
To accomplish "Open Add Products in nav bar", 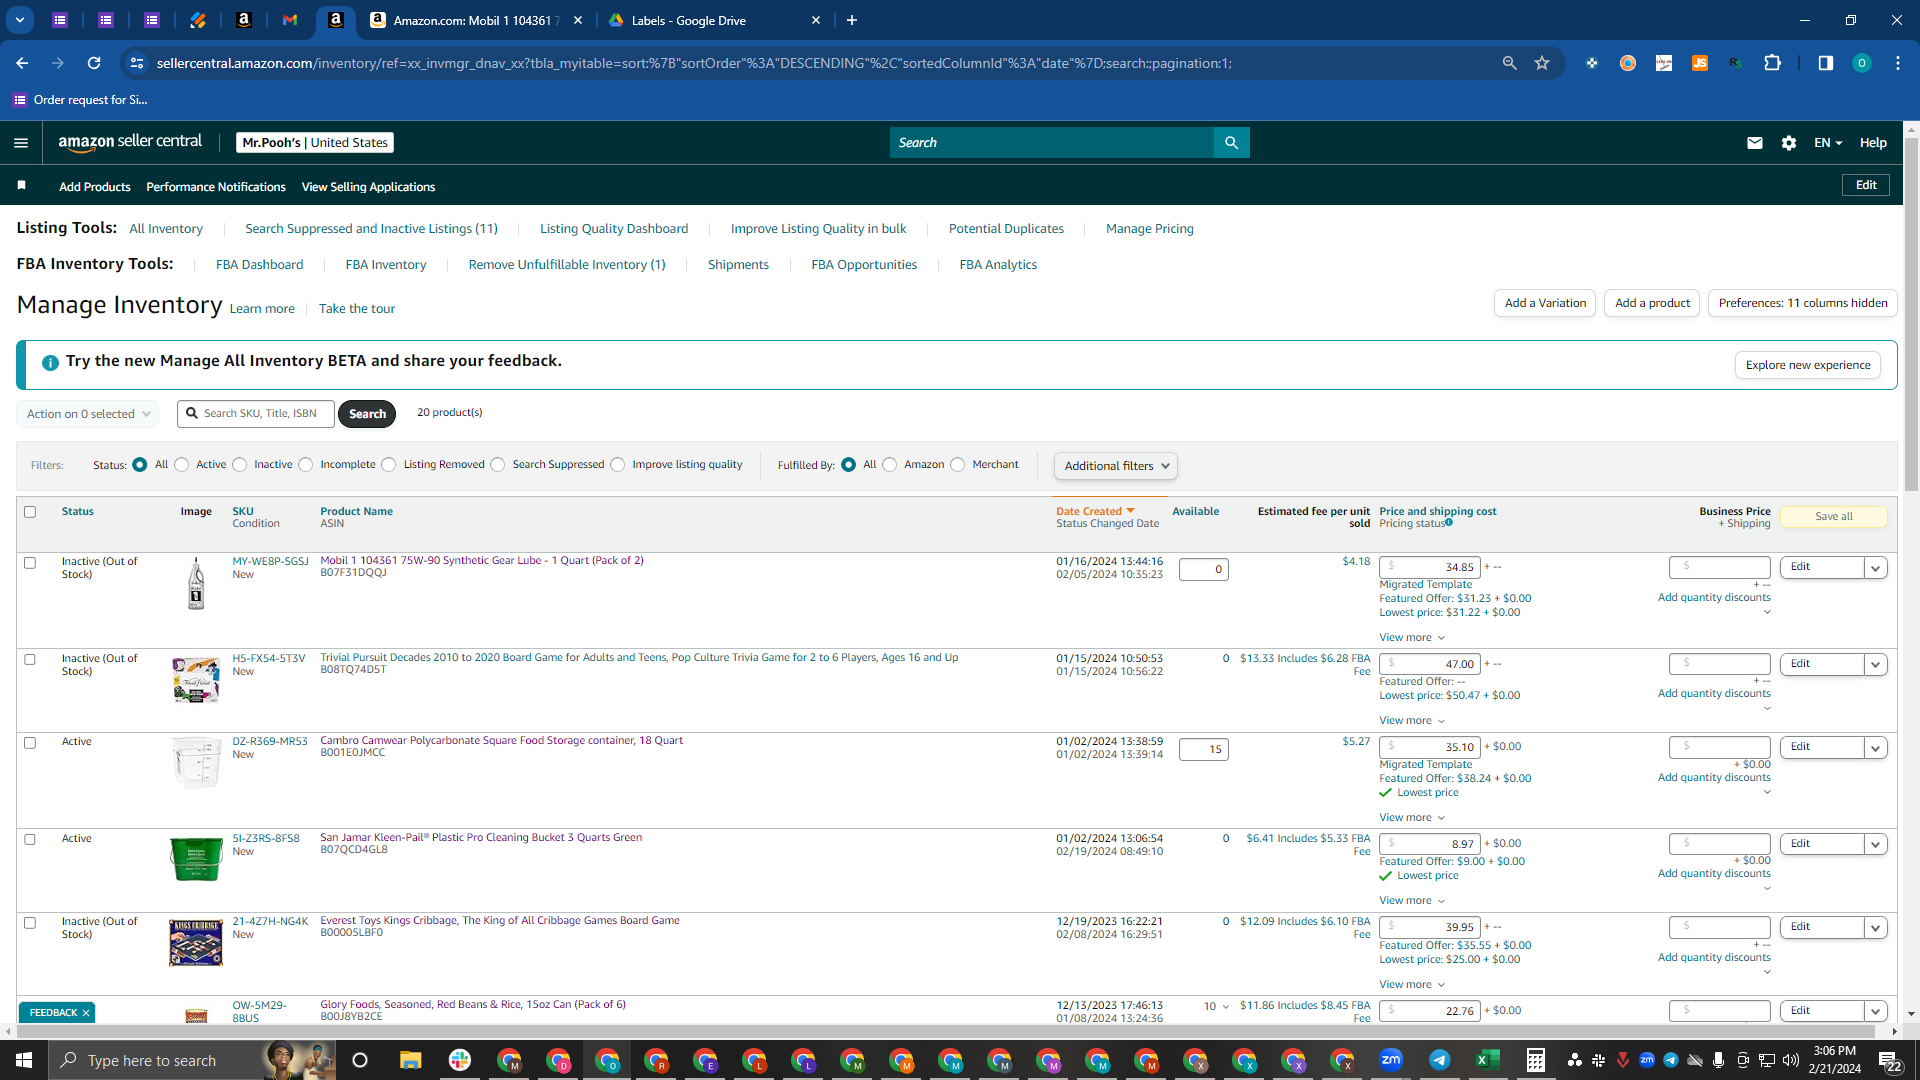I will click(95, 187).
